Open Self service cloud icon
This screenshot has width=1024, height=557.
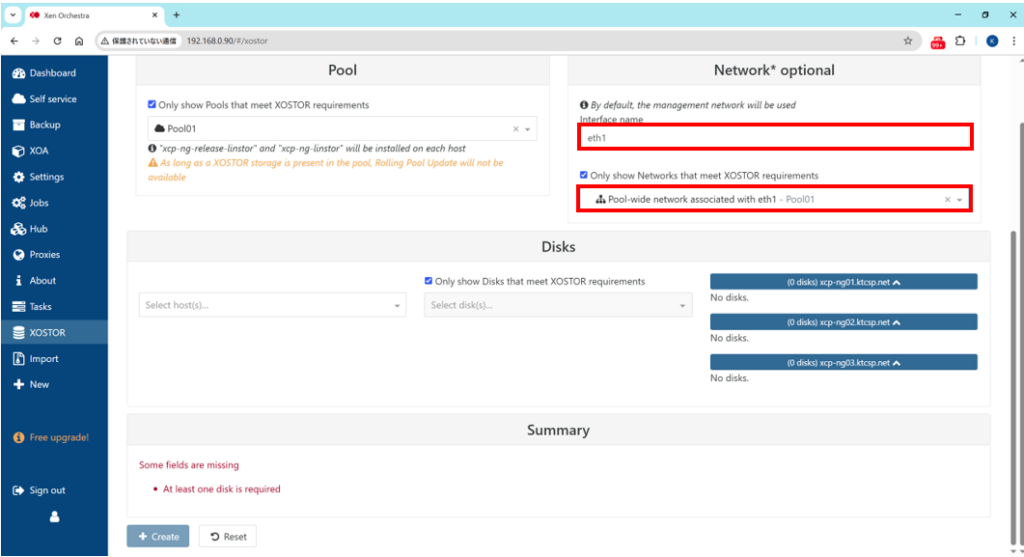(19, 99)
